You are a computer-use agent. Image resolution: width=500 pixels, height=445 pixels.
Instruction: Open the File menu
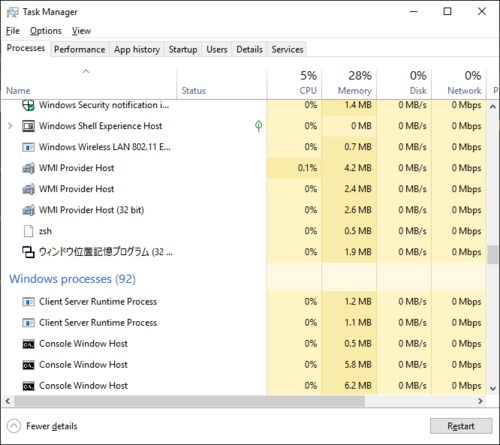13,31
